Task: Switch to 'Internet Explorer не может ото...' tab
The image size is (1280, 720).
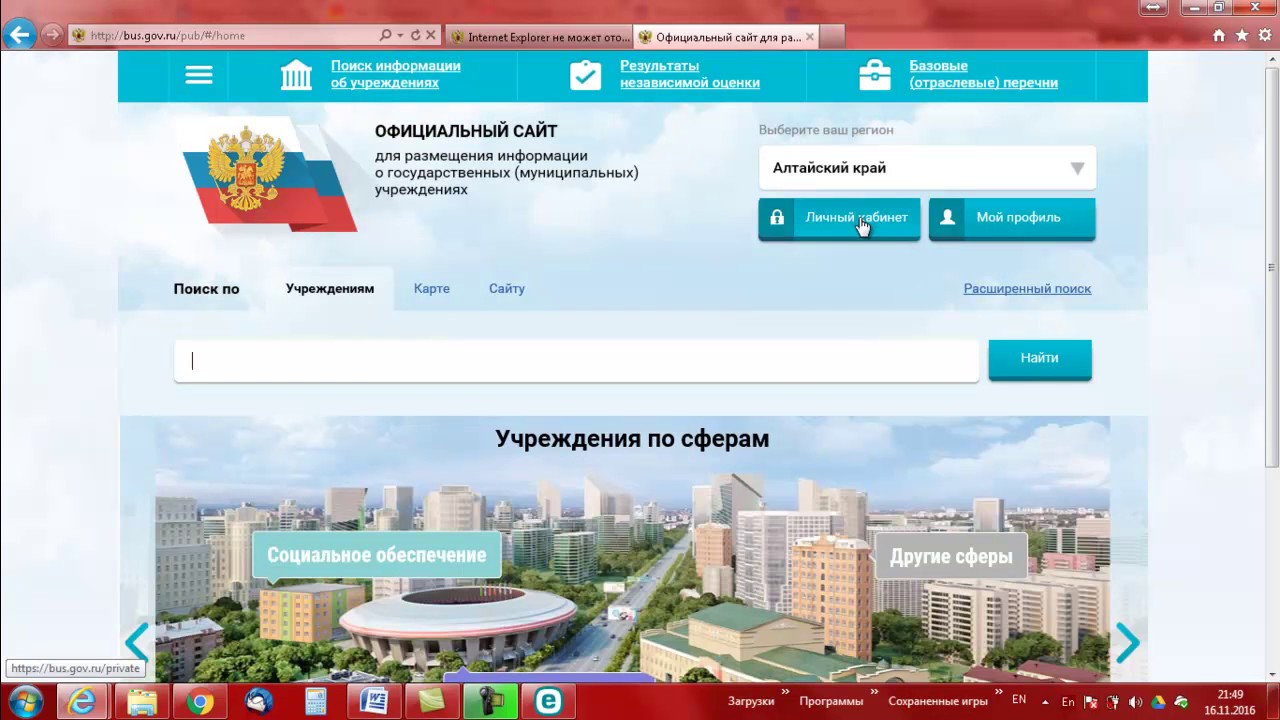Action: pos(540,37)
